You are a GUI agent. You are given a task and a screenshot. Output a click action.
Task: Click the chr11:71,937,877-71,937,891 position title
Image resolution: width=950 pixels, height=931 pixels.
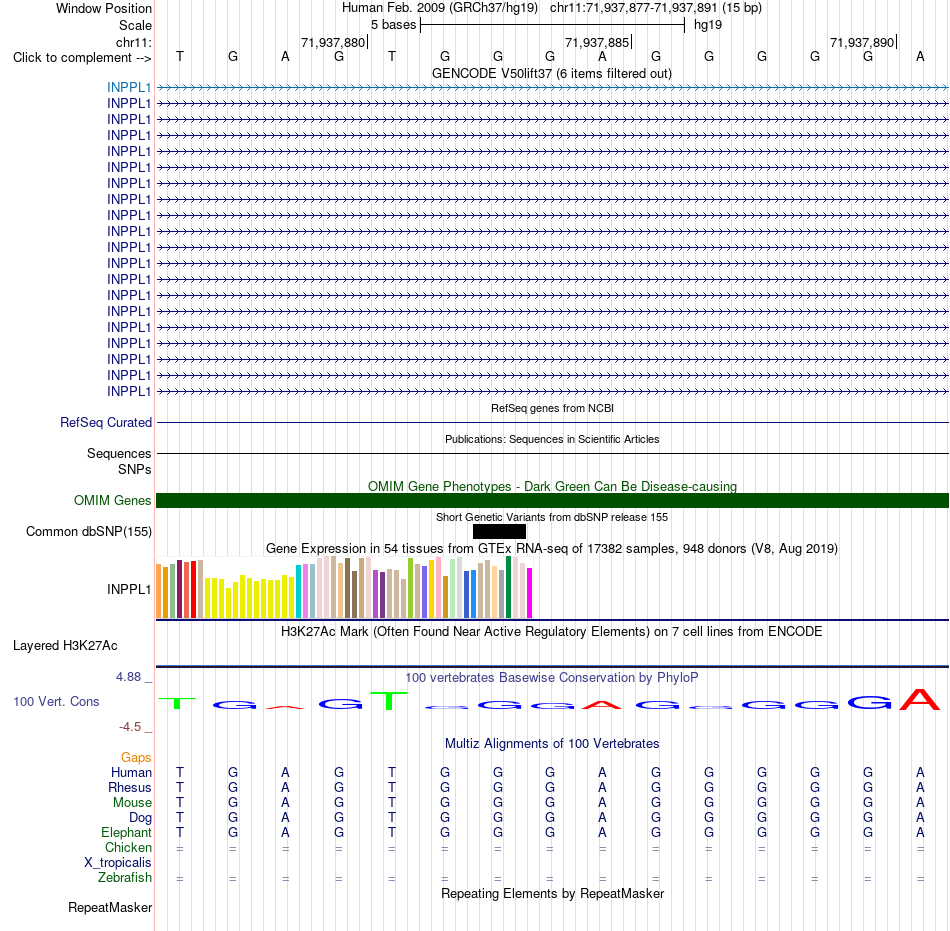(x=656, y=8)
